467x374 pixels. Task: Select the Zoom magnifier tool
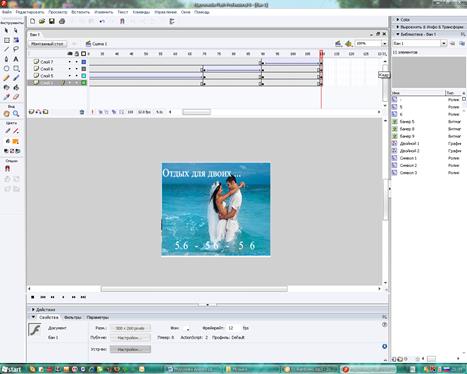point(16,114)
